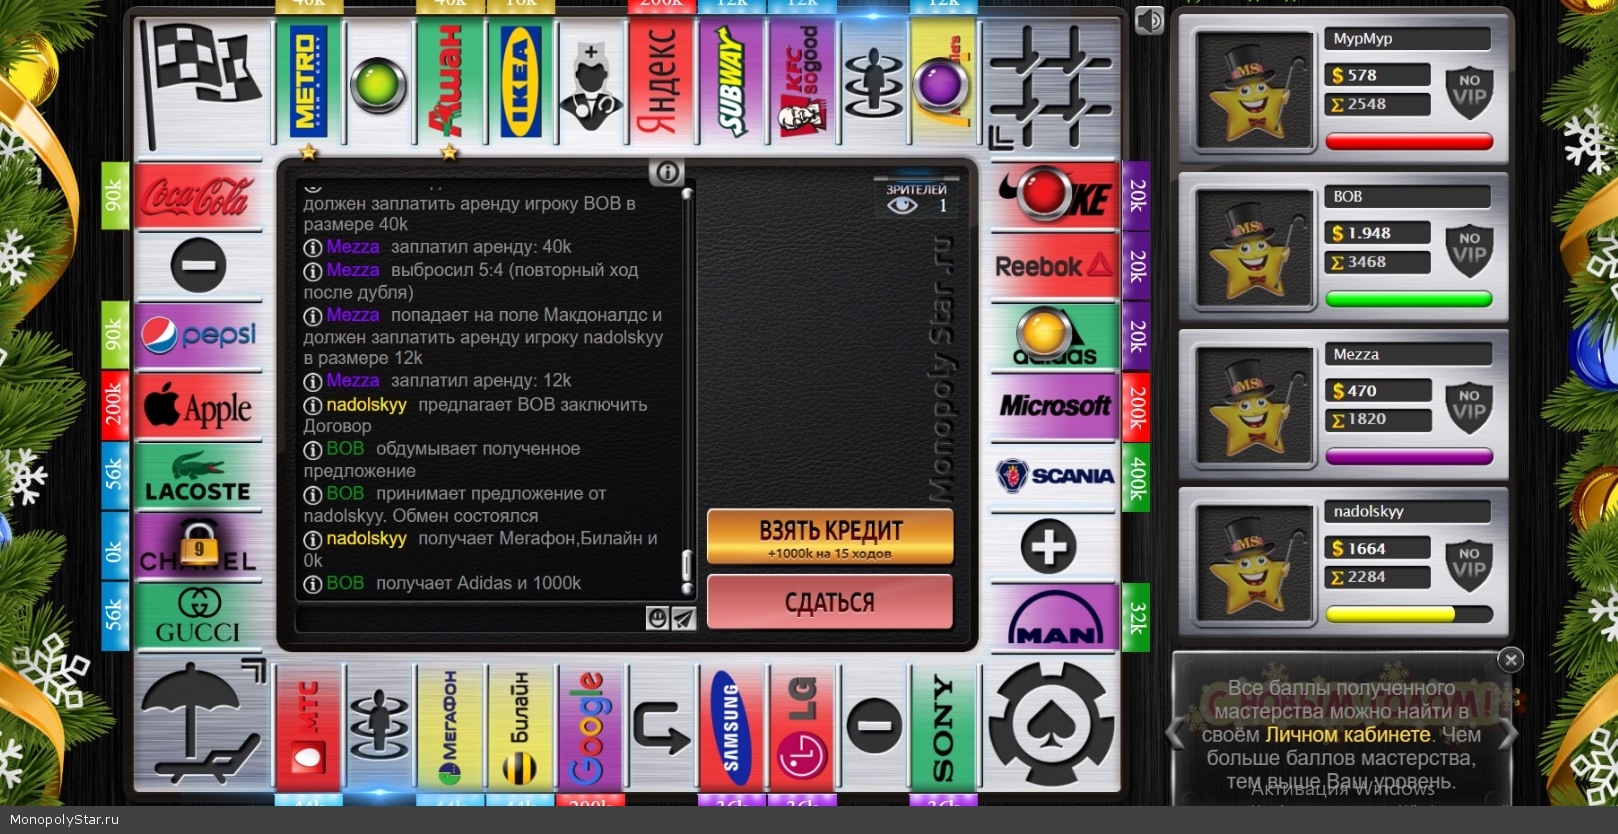This screenshot has height=834, width=1618.
Task: Show next tip with right arrow
Action: click(x=1509, y=735)
